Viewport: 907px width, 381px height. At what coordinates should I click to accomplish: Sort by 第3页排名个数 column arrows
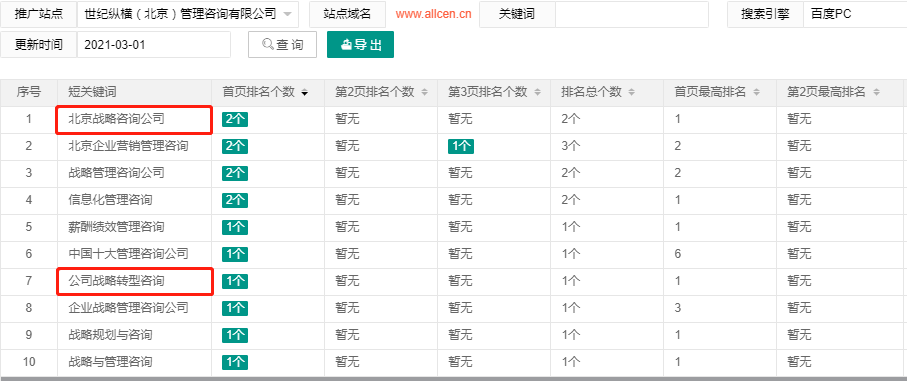tap(537, 92)
